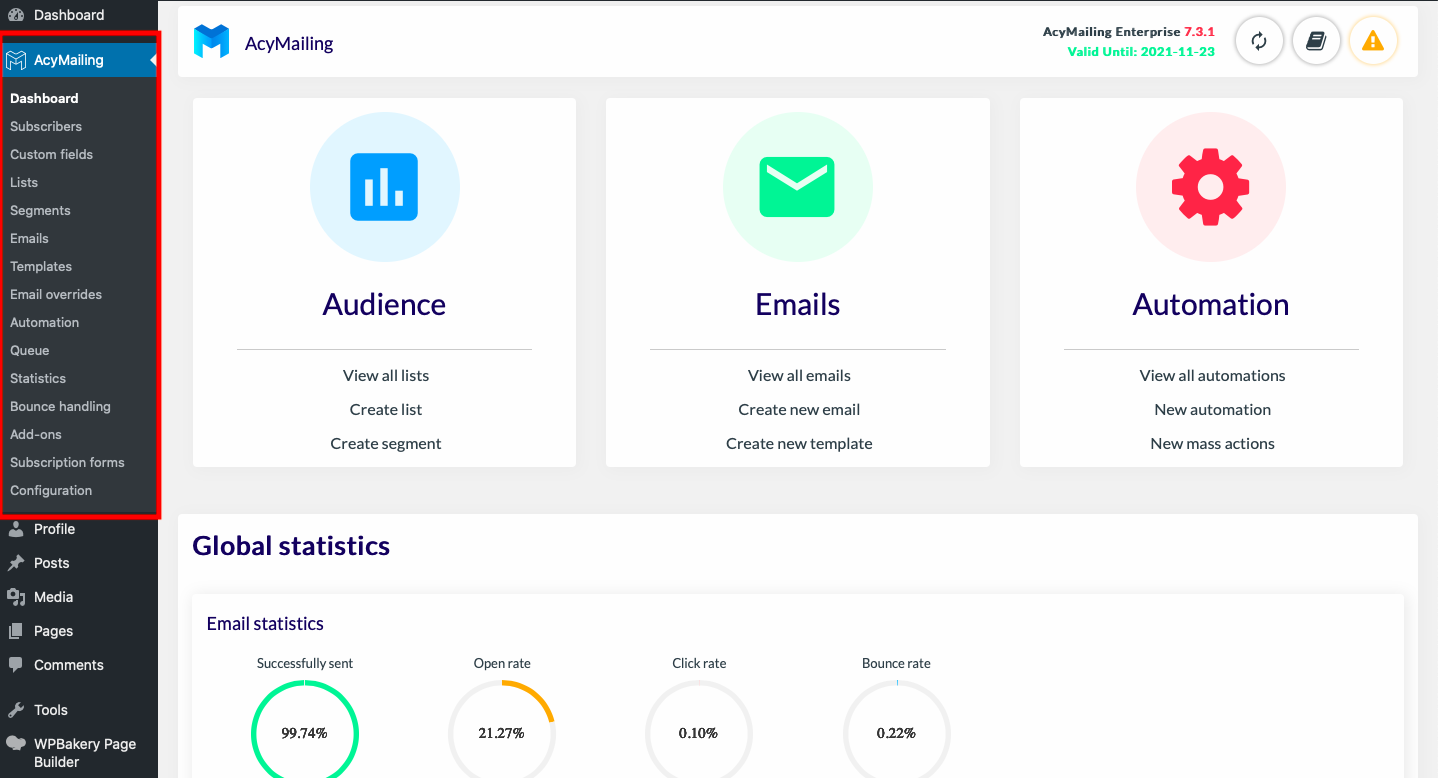Go to Statistics in the sidebar

[38, 378]
